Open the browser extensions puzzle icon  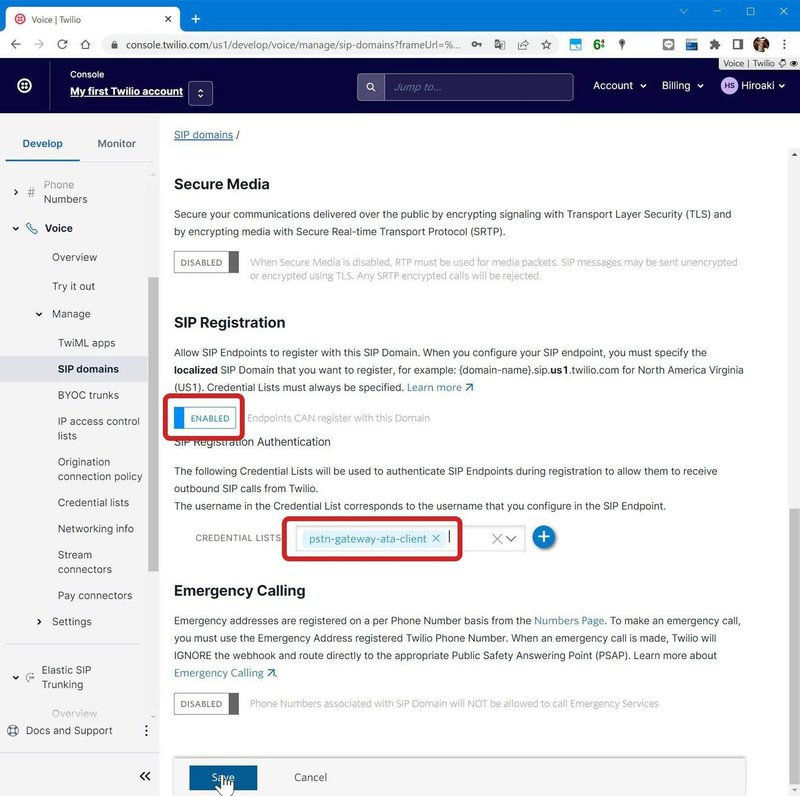coord(715,45)
